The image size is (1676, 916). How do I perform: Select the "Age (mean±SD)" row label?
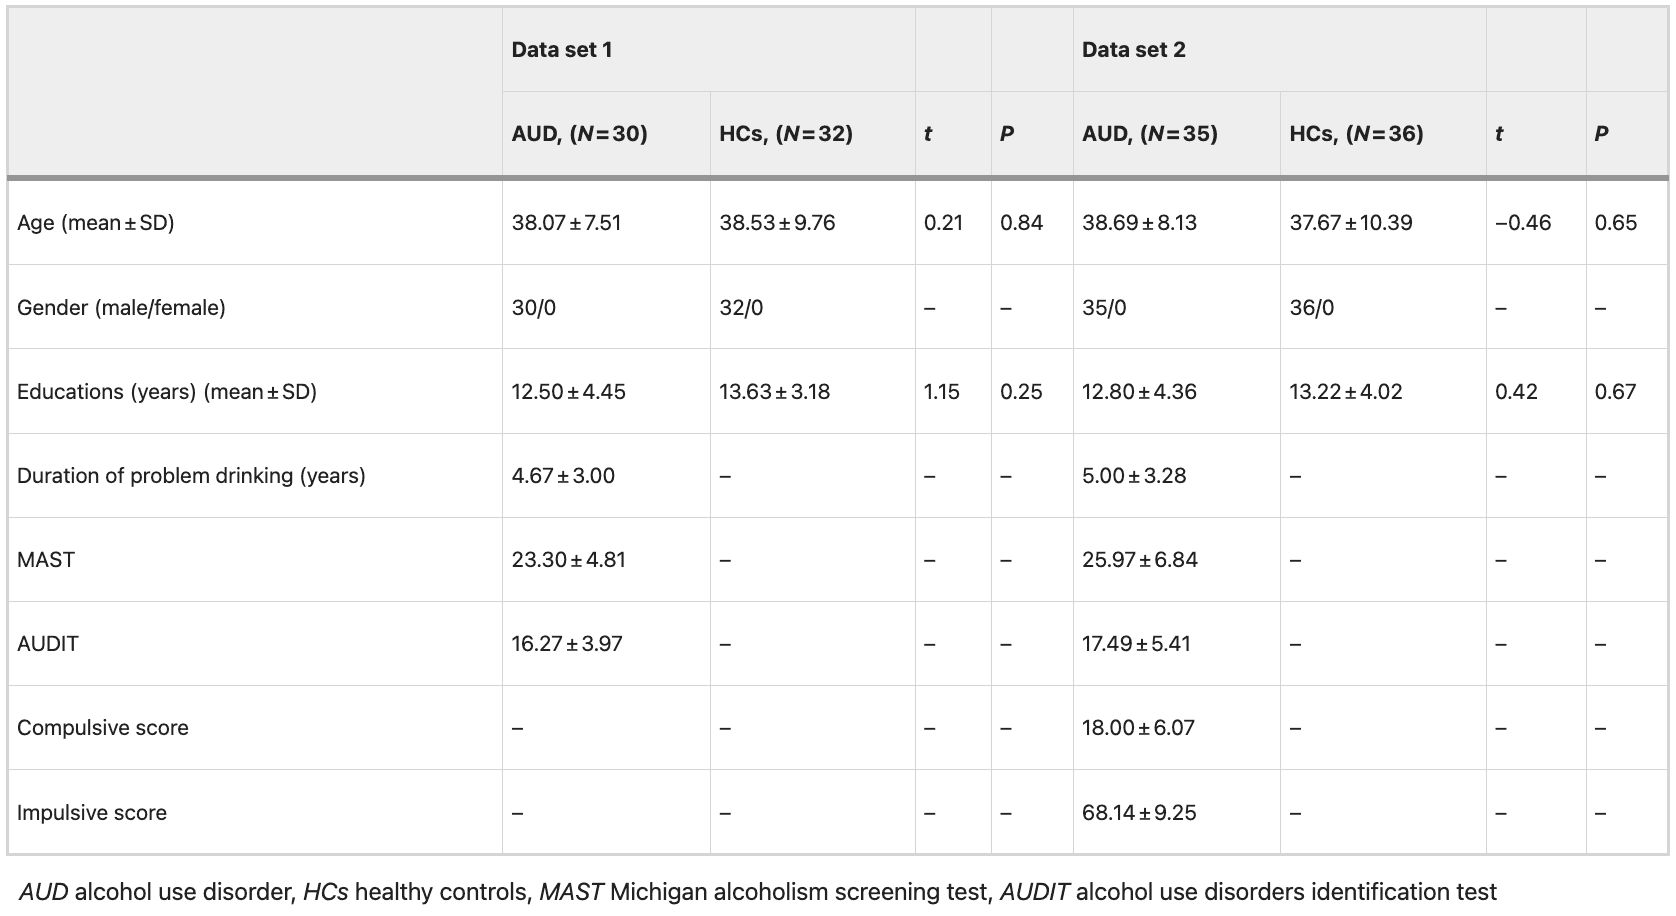(x=96, y=223)
